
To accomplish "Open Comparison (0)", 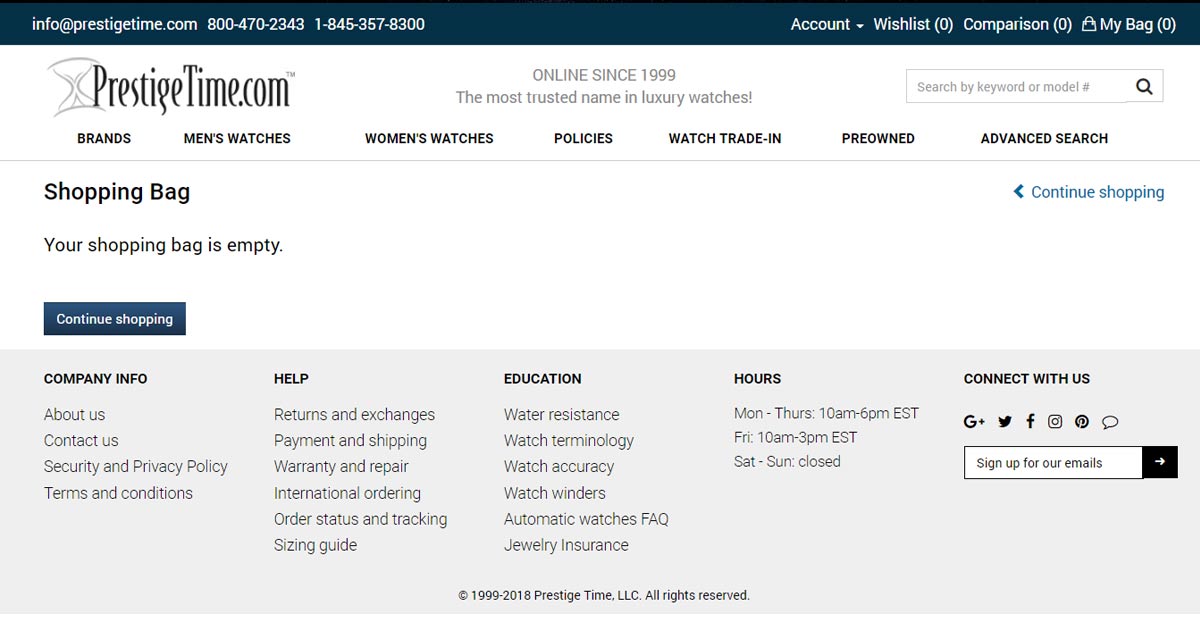I will [x=1017, y=24].
